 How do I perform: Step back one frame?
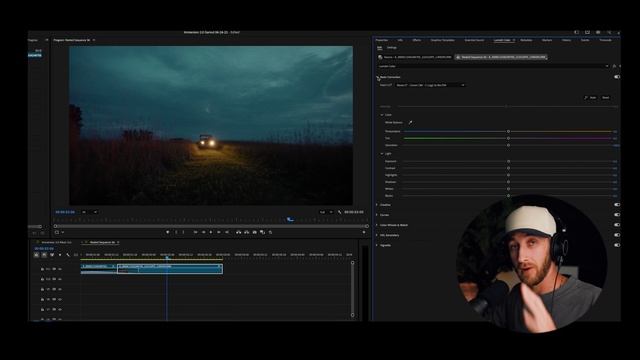(203, 232)
